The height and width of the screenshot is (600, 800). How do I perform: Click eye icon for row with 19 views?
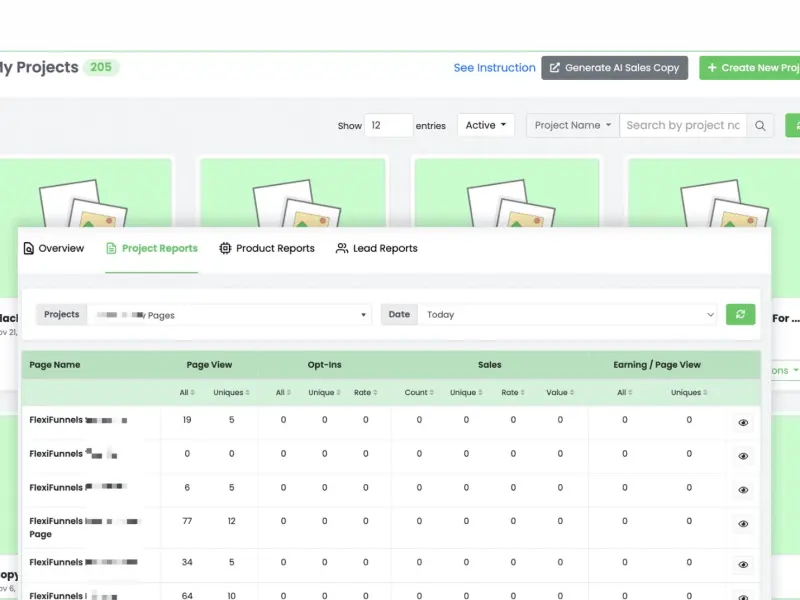[743, 422]
